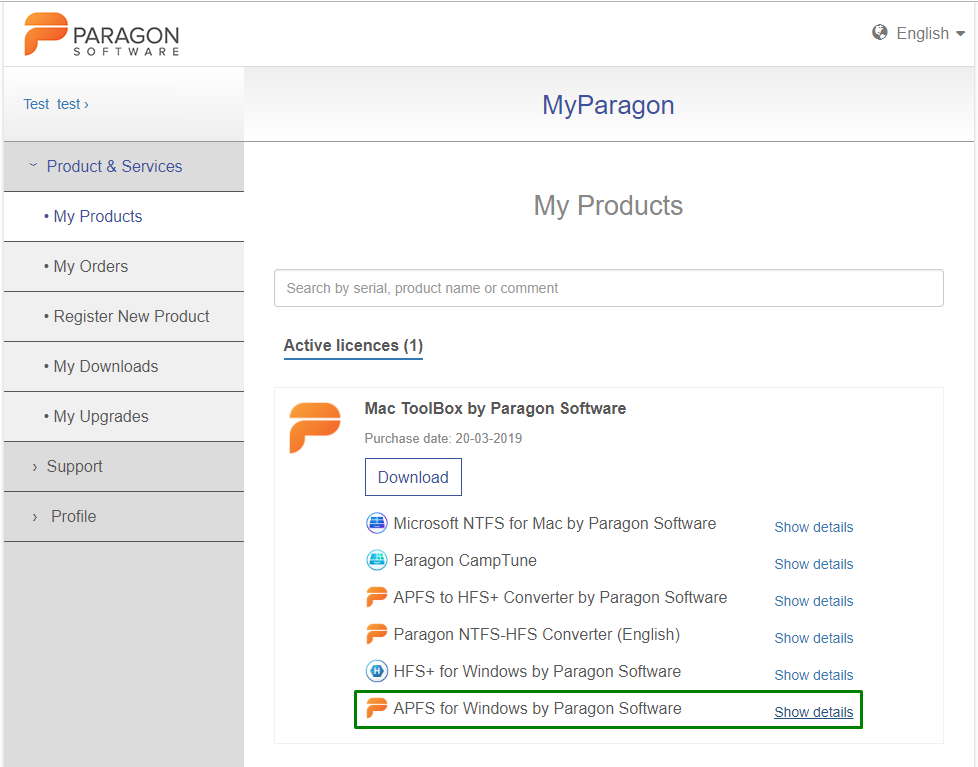978x767 pixels.
Task: Click the Paragon Software logo
Action: [x=102, y=34]
